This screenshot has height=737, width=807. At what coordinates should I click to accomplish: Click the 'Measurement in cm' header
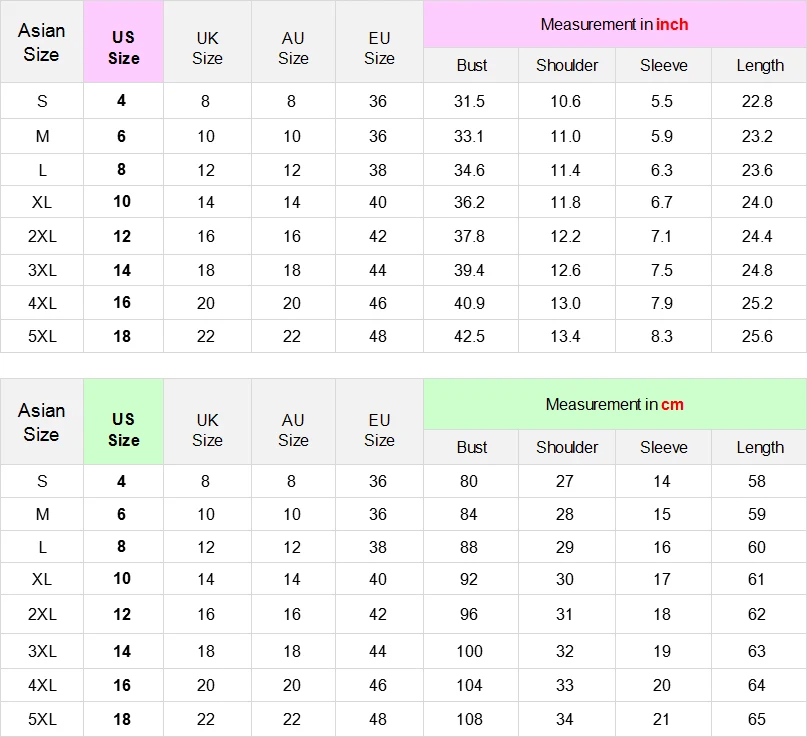click(615, 405)
